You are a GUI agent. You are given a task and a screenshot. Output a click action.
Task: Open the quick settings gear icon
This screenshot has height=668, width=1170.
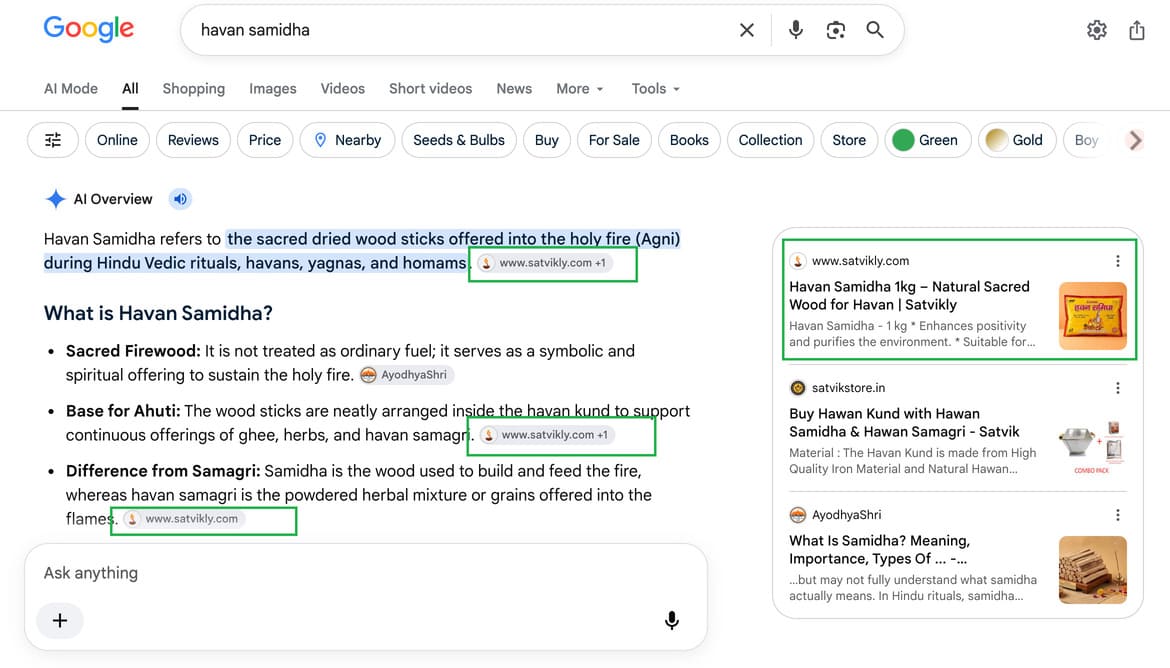tap(1096, 30)
